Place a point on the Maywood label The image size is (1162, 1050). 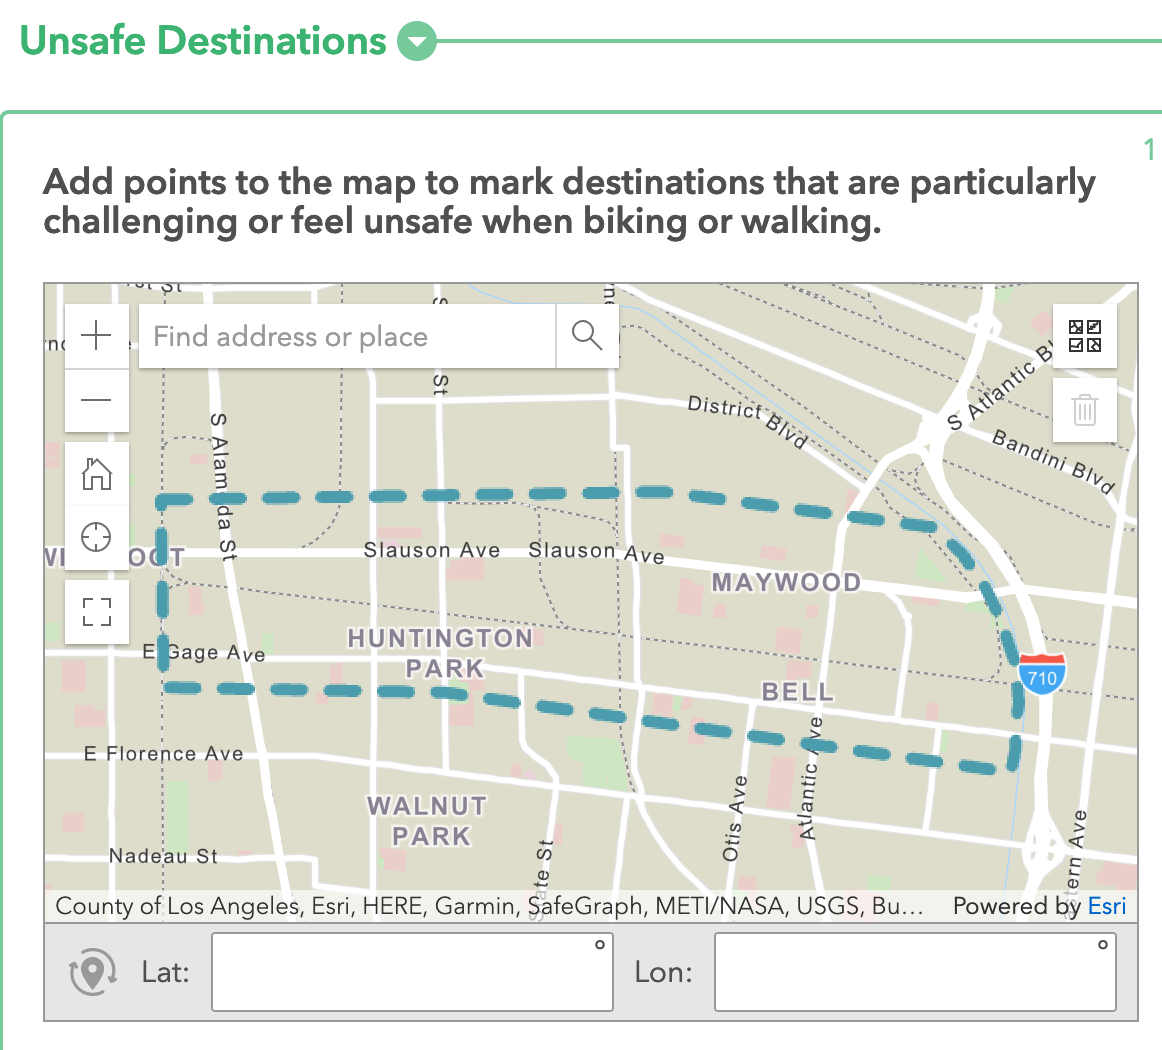786,582
